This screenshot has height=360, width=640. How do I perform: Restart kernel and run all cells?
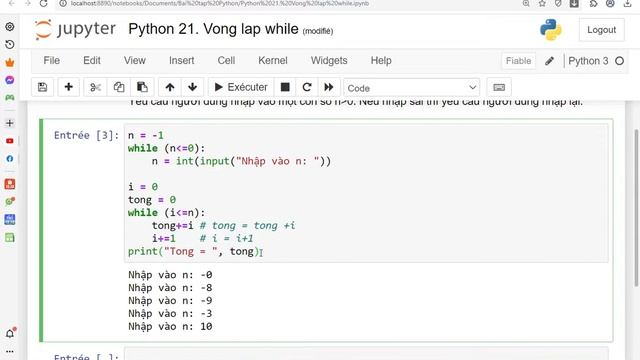[329, 87]
